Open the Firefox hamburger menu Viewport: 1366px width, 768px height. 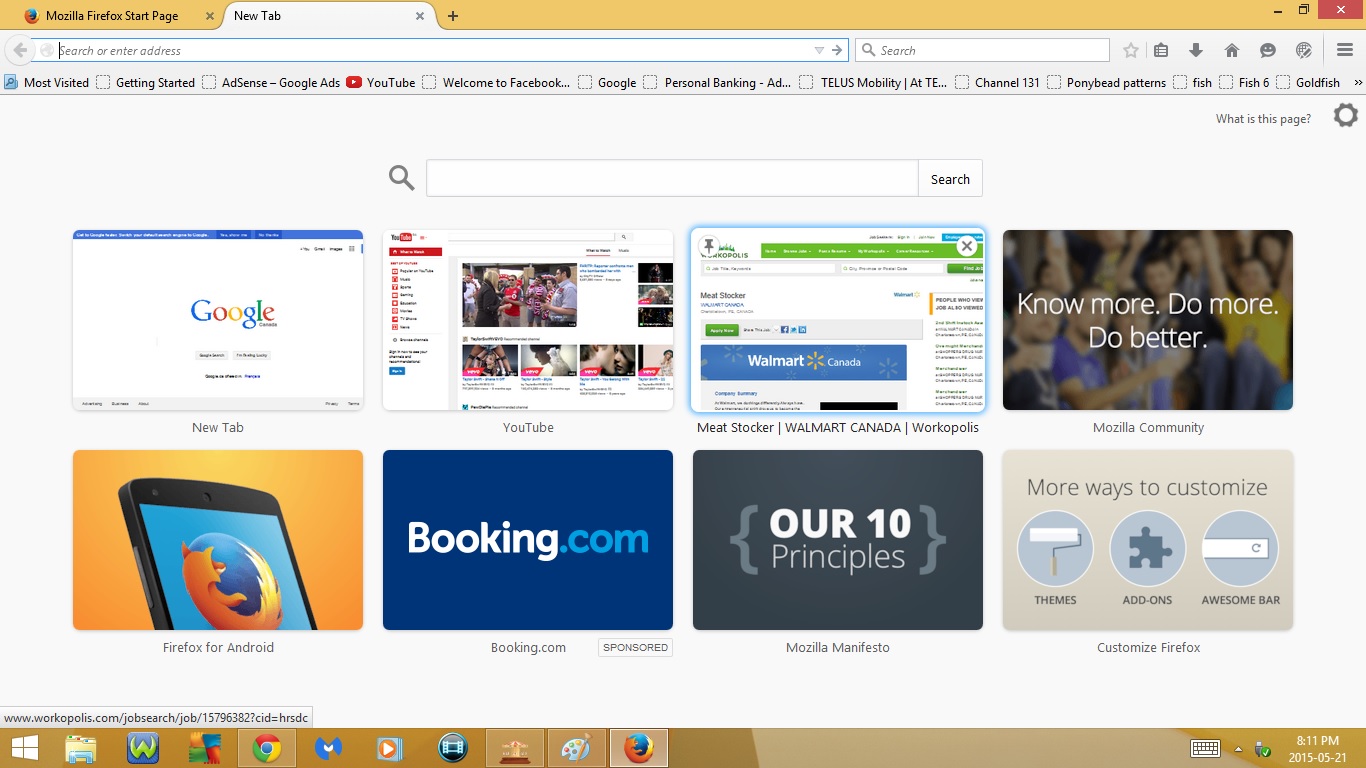click(x=1345, y=50)
